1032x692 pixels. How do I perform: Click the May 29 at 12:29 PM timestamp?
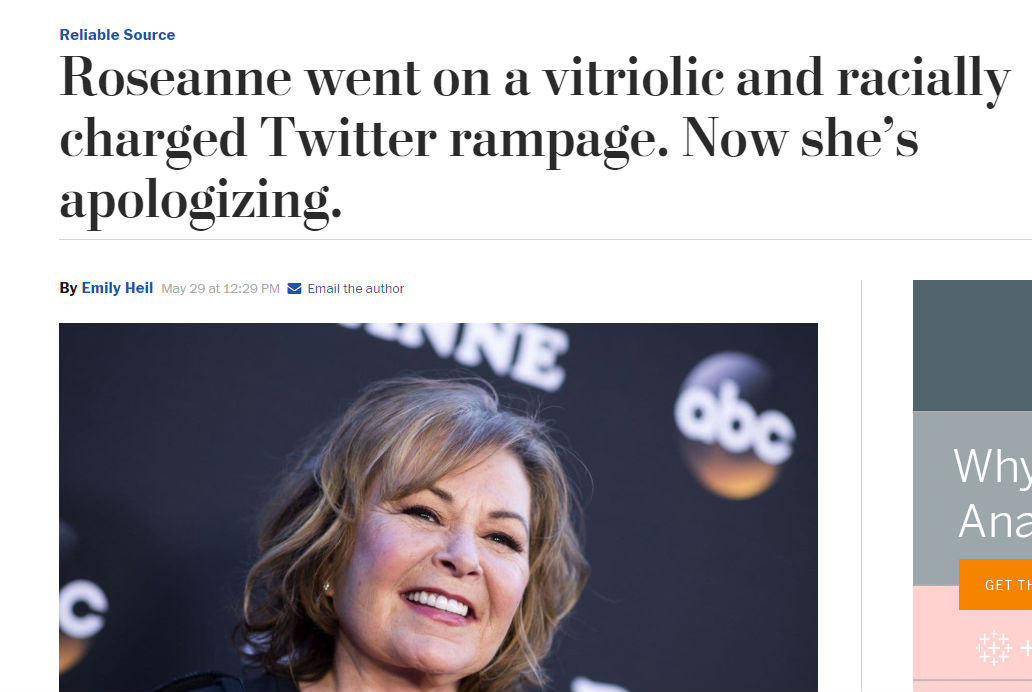click(220, 288)
